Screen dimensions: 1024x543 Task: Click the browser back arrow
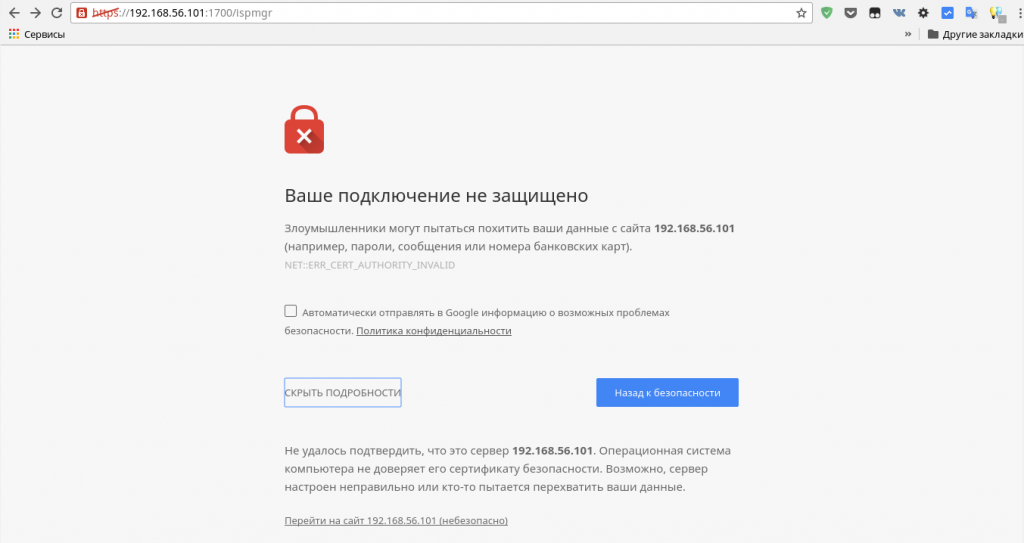pyautogui.click(x=13, y=13)
